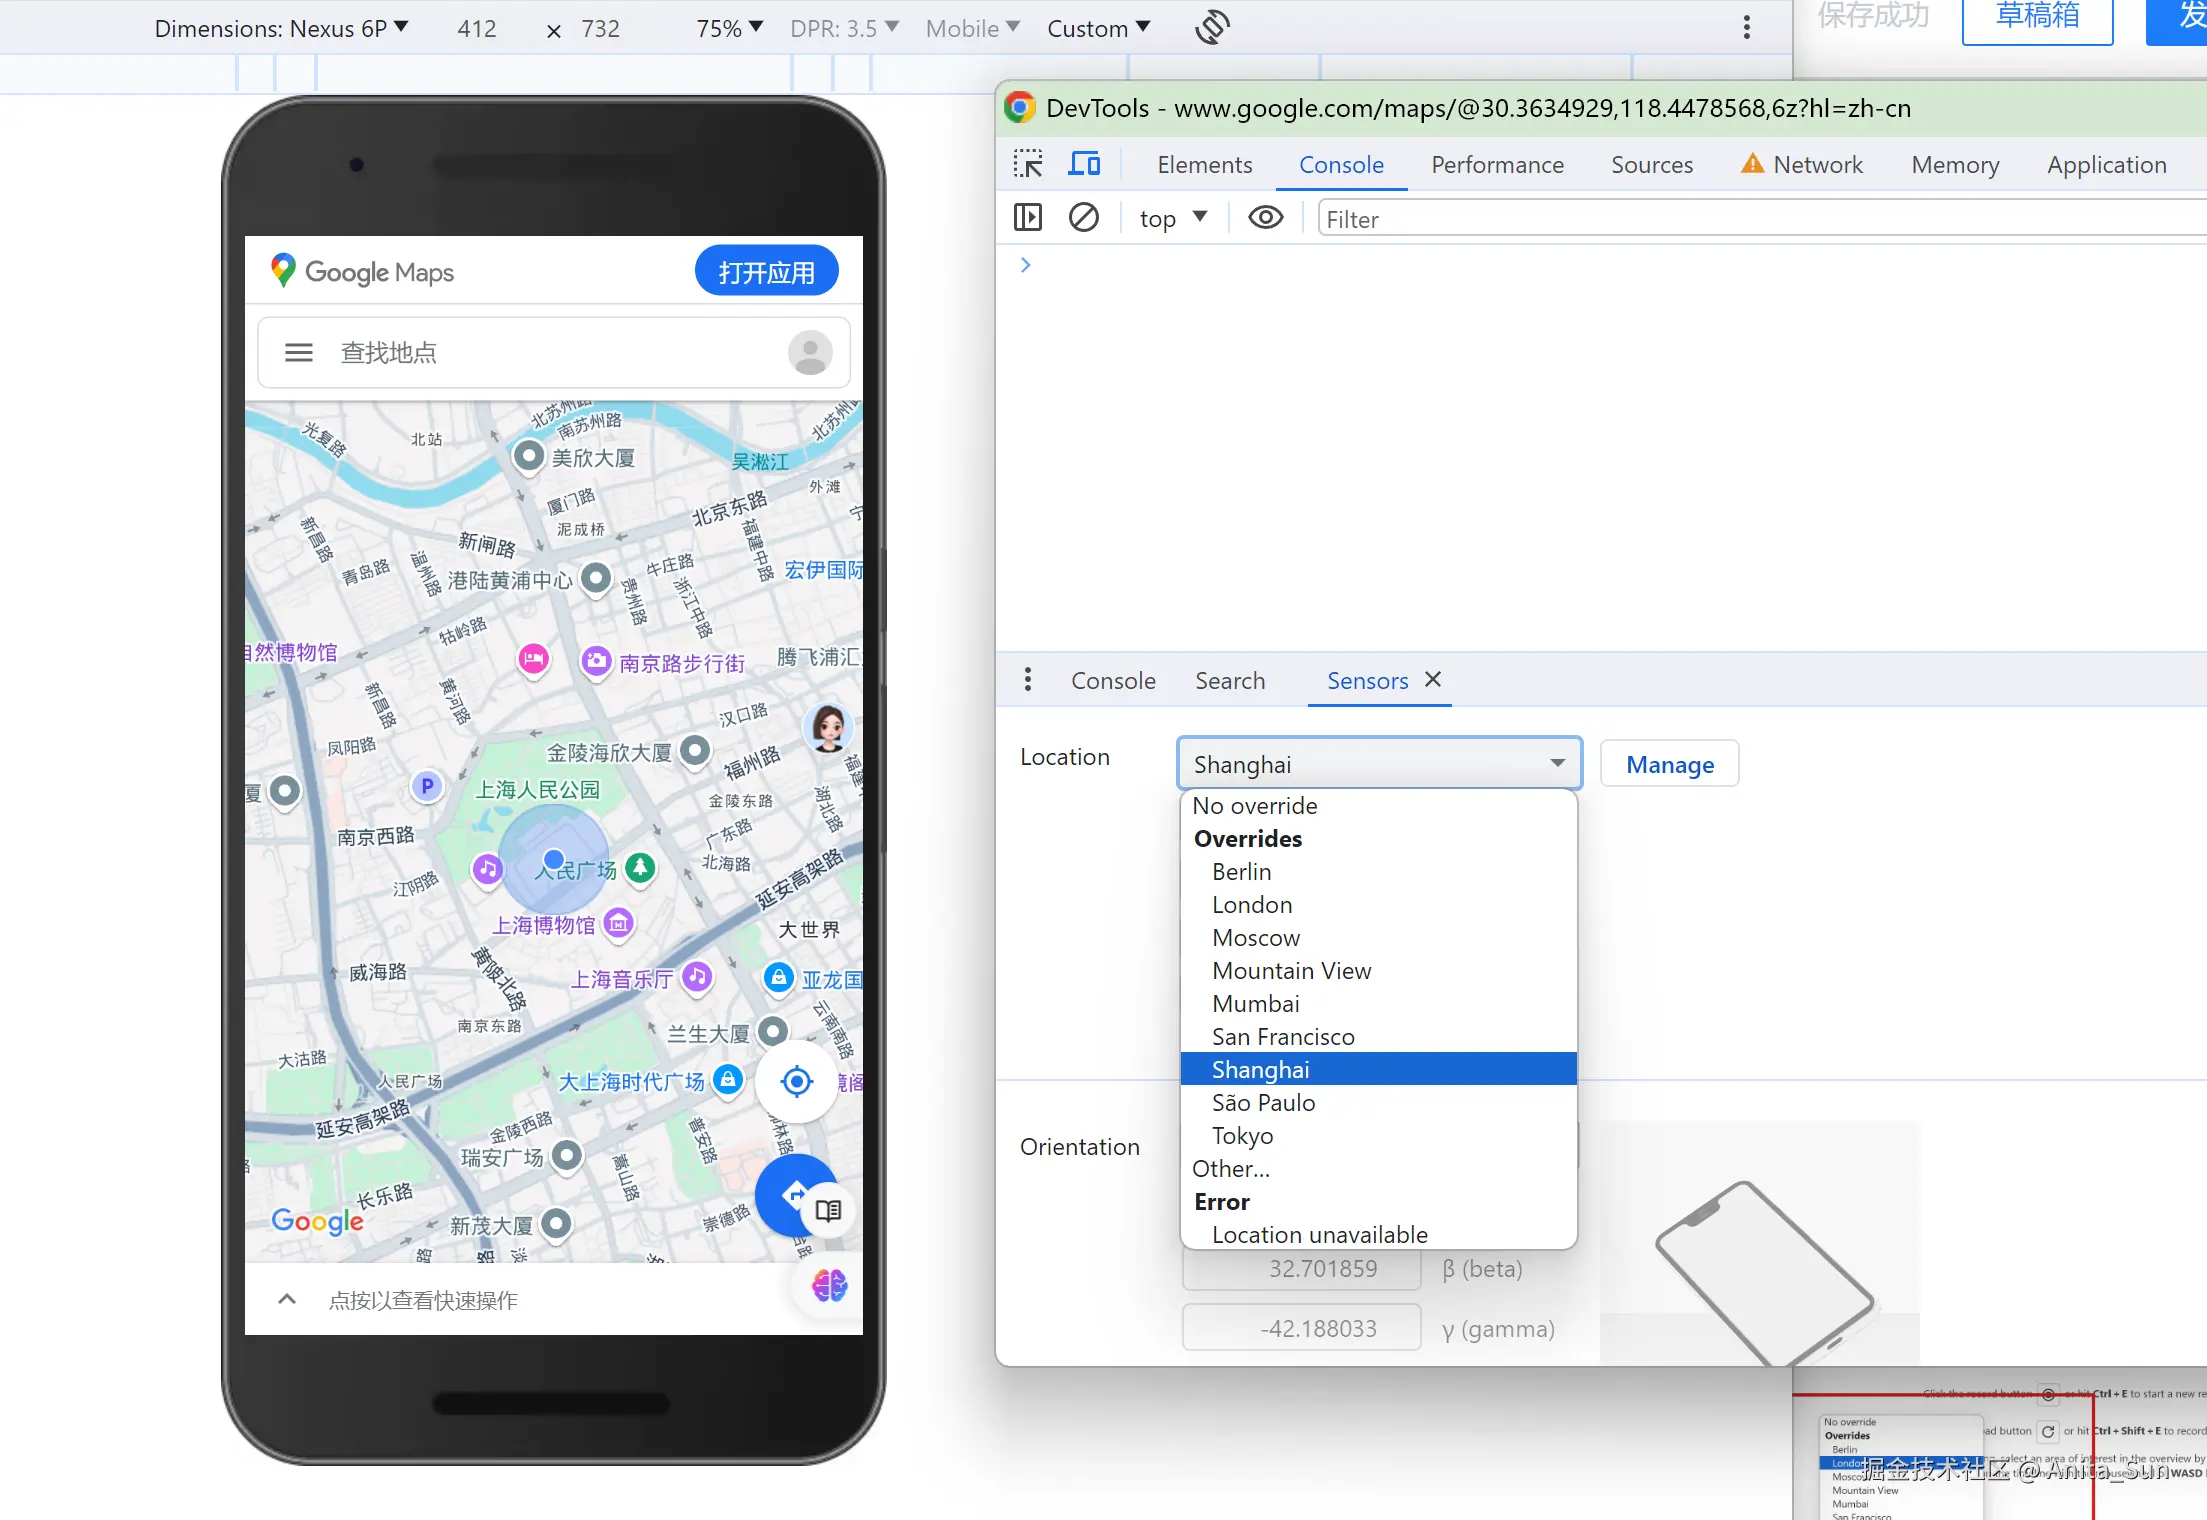Viewport: 2207px width, 1520px height.
Task: Toggle the live expression eye icon
Action: click(1265, 218)
